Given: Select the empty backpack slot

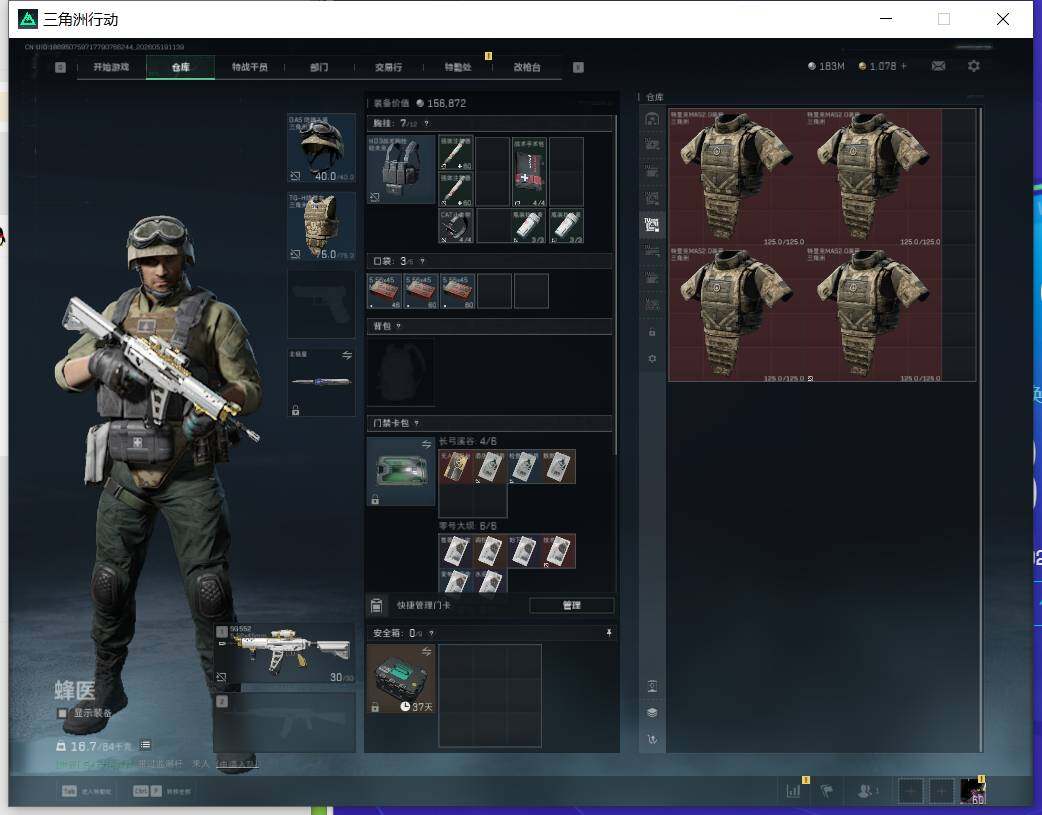Looking at the screenshot, I should tap(401, 372).
